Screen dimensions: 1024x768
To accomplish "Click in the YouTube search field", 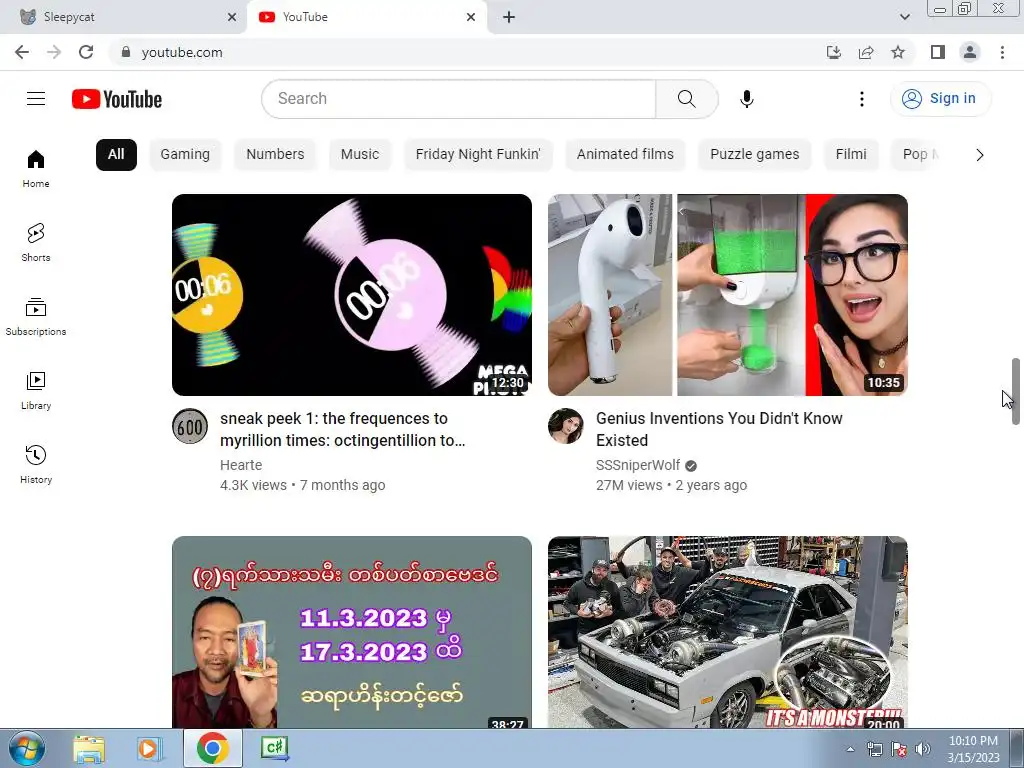I will point(458,99).
